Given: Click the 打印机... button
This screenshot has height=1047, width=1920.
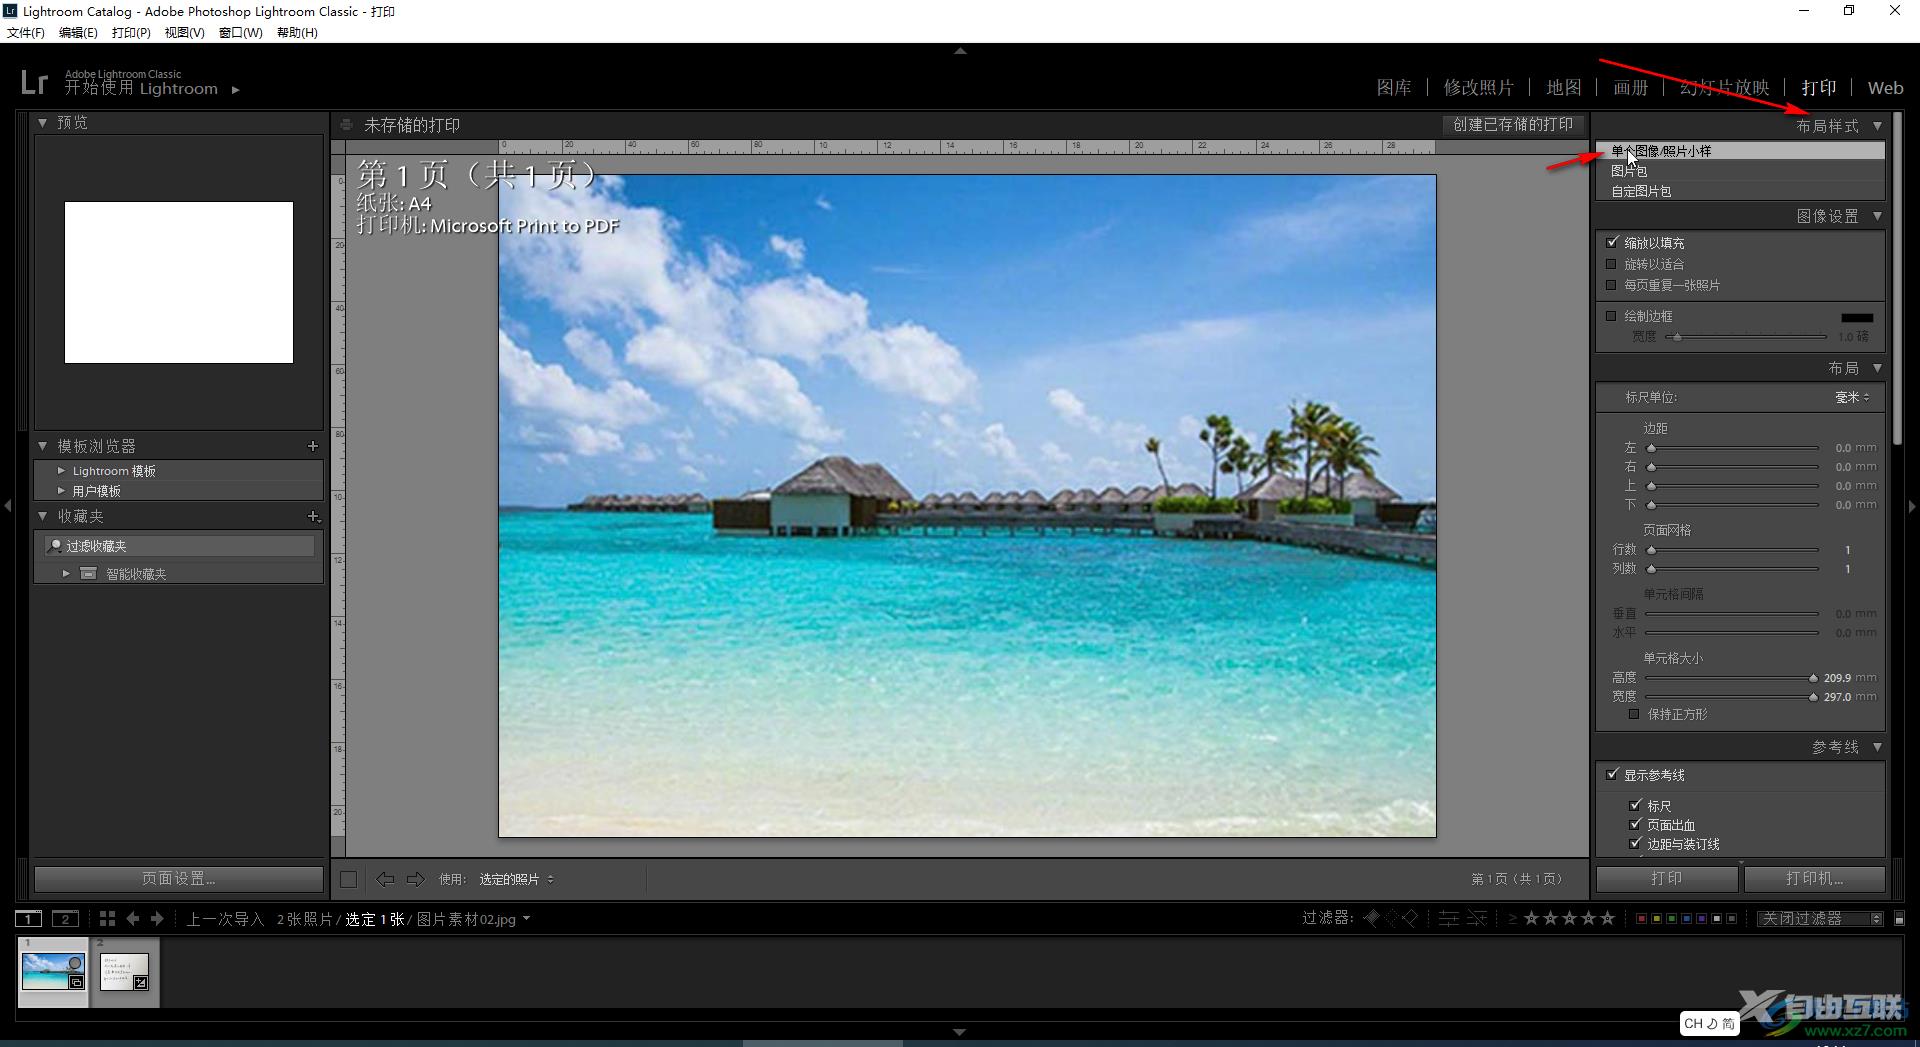Looking at the screenshot, I should tap(1815, 879).
